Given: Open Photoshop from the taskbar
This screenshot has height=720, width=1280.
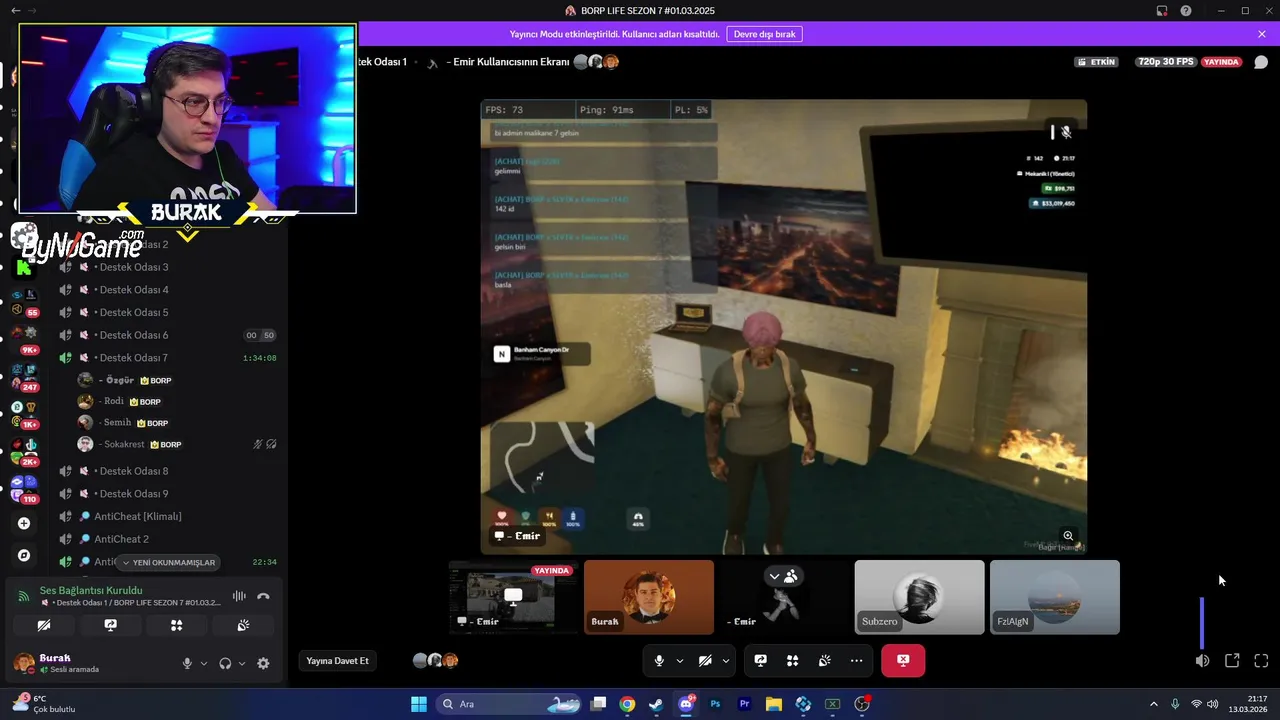Looking at the screenshot, I should (x=715, y=704).
